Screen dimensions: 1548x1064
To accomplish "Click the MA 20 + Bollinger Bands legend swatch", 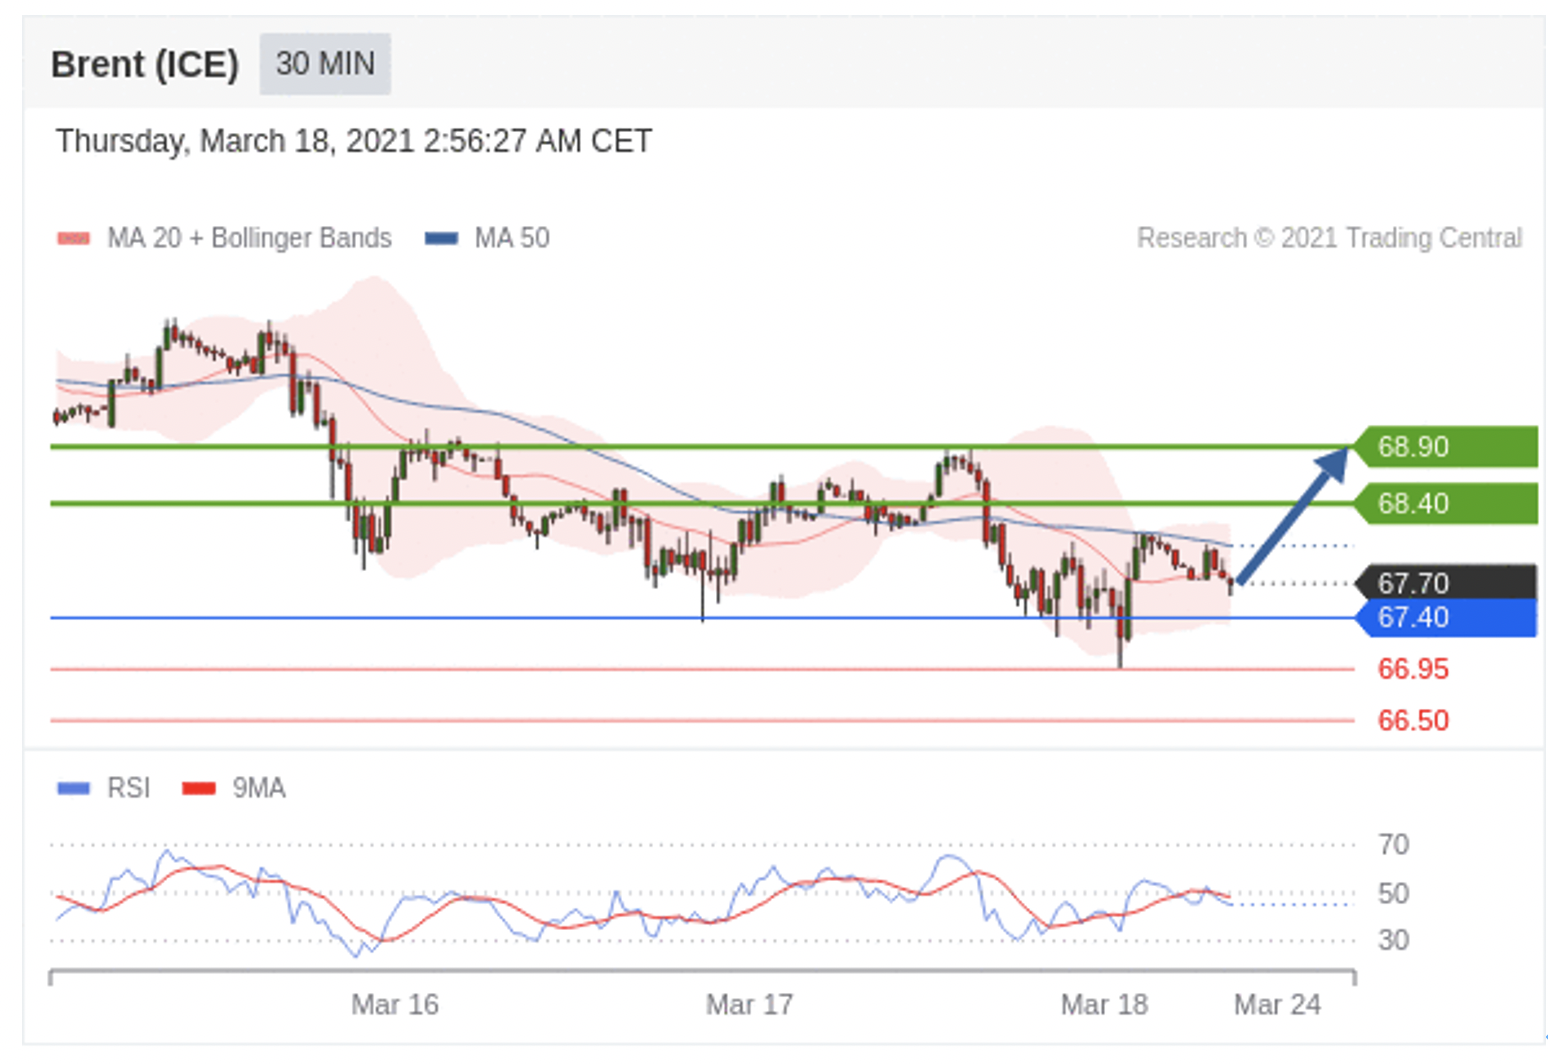I will coord(74,238).
